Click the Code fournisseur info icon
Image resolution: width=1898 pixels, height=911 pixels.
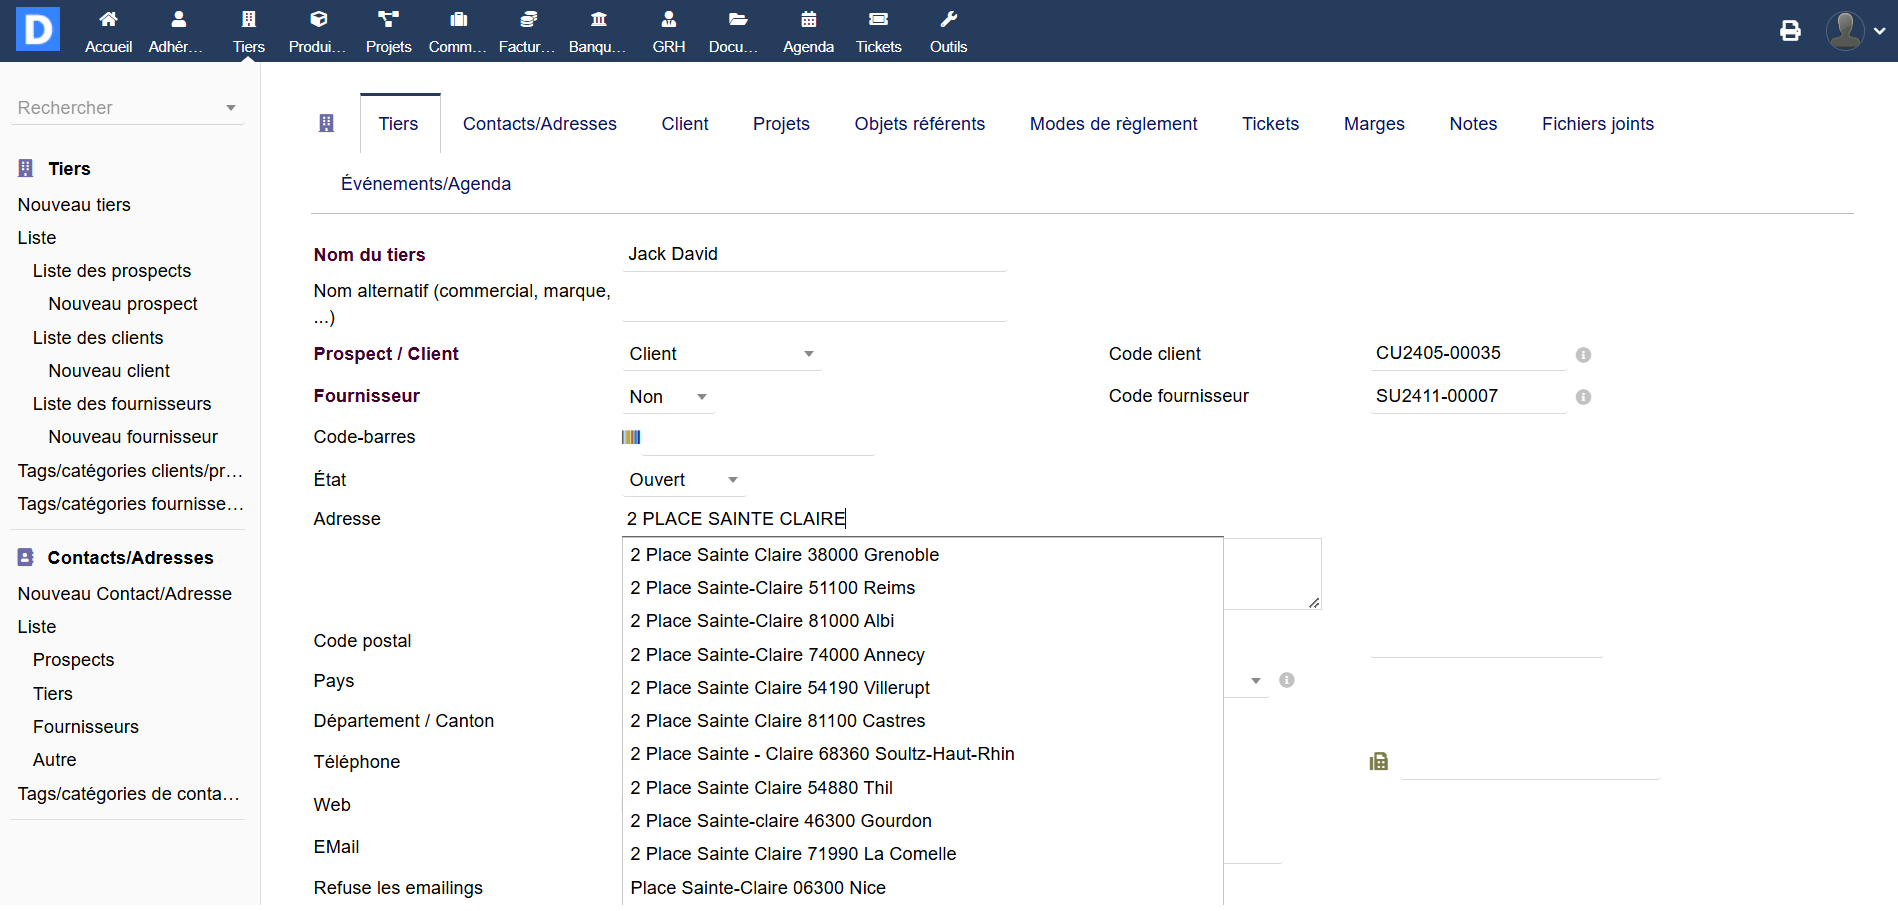pyautogui.click(x=1583, y=397)
